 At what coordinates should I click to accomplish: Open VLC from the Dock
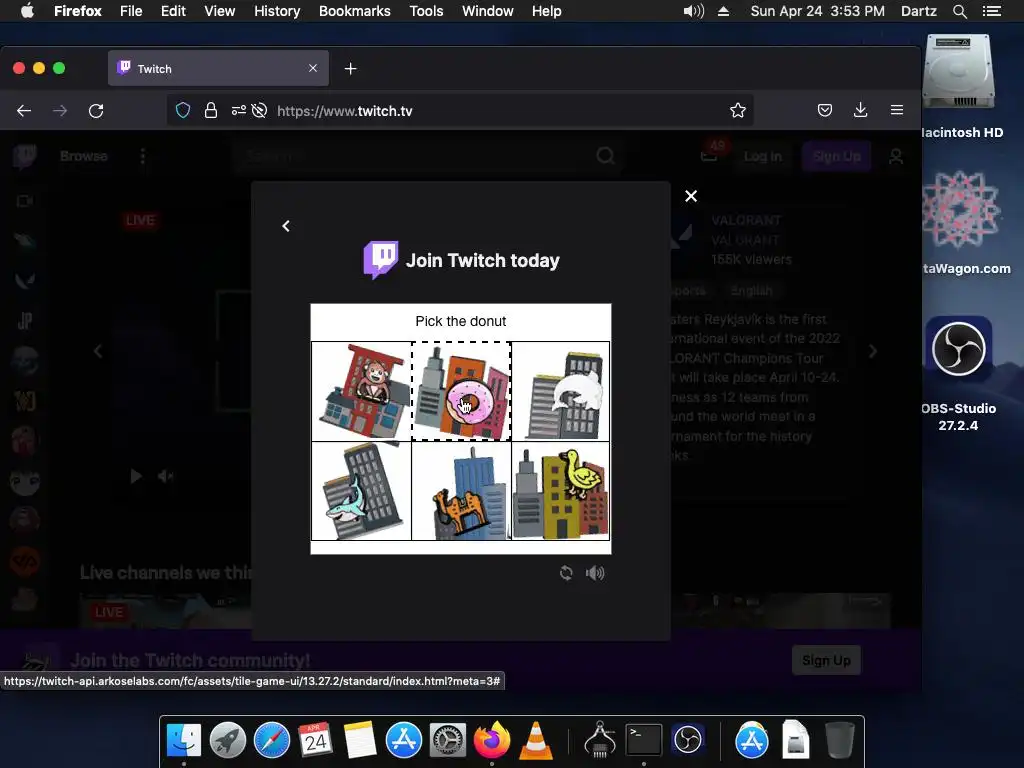point(536,740)
